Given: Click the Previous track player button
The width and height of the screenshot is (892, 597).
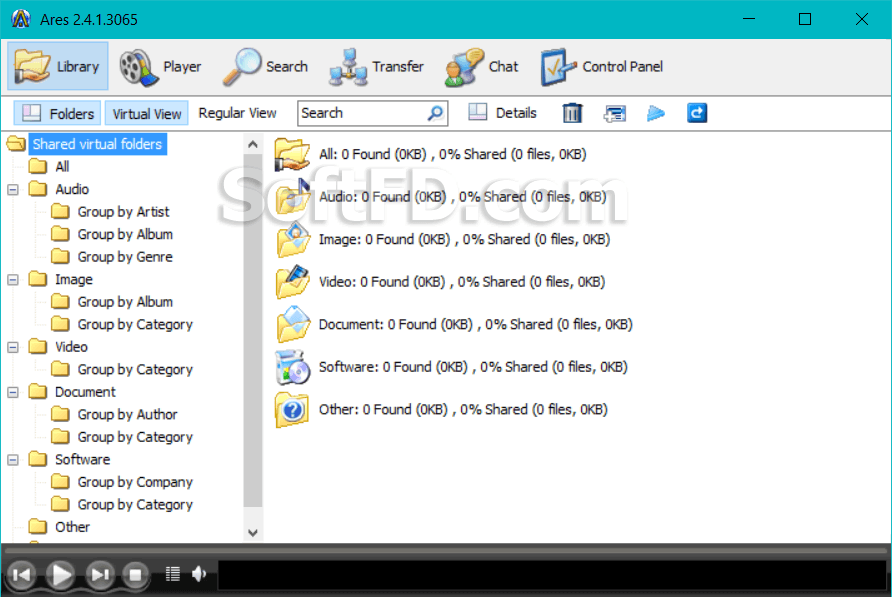Looking at the screenshot, I should [x=22, y=575].
